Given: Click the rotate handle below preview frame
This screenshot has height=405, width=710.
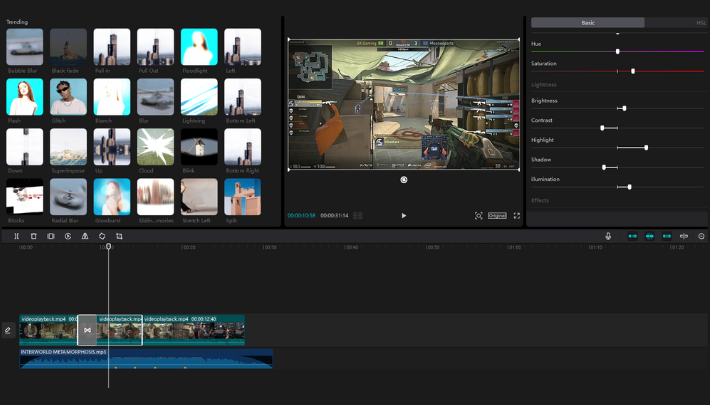Looking at the screenshot, I should [x=404, y=180].
